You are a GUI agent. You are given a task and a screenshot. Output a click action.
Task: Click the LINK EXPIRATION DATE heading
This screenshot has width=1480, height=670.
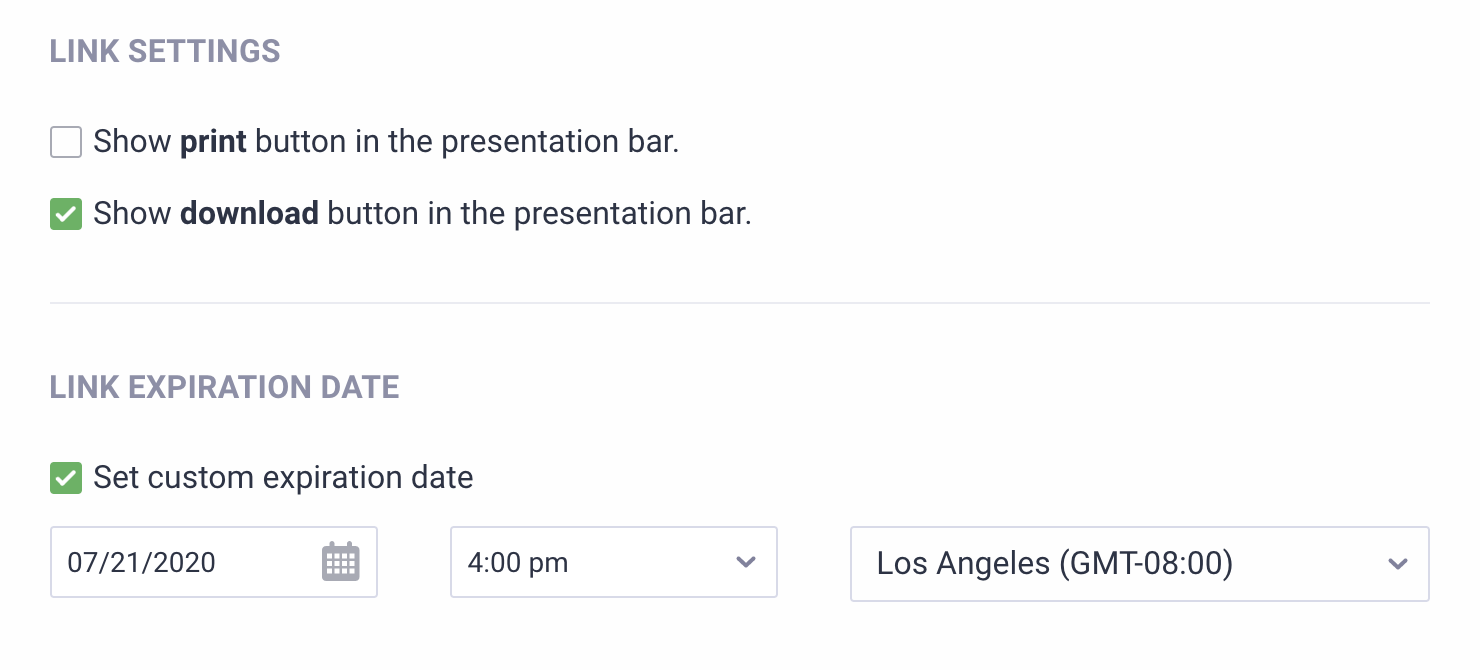coord(225,387)
